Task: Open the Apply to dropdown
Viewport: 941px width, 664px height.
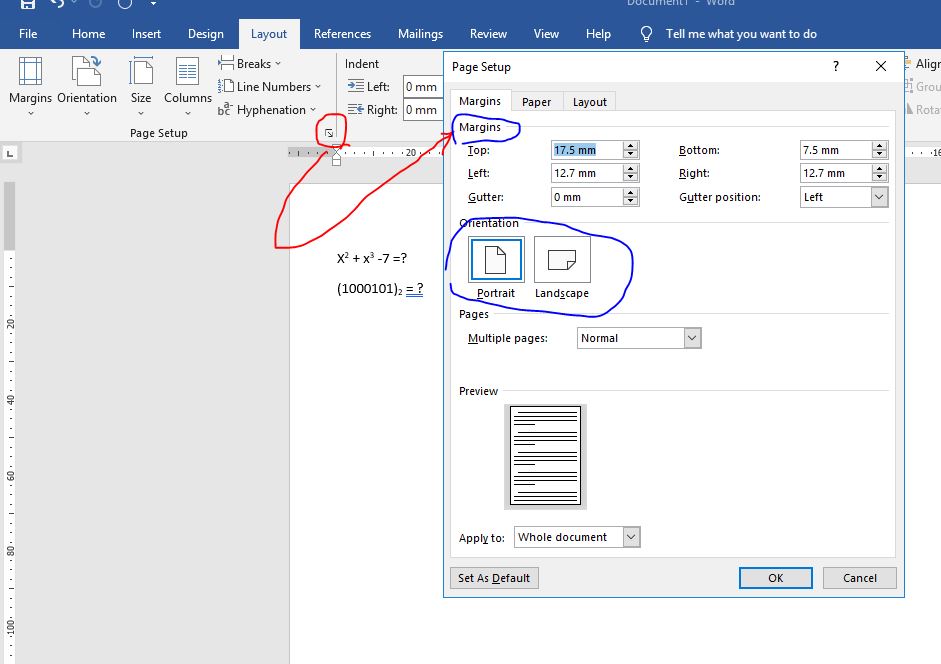Action: 630,537
